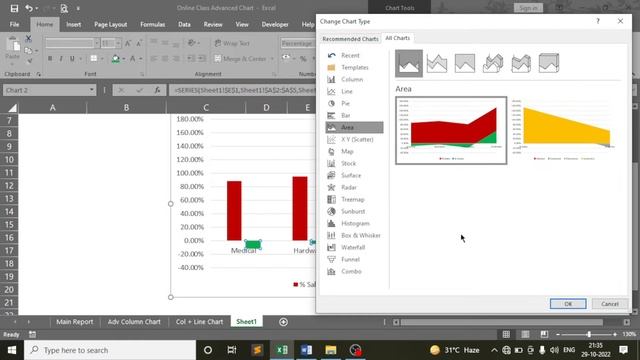Switch to the Main Report sheet
640x360 pixels.
75,322
